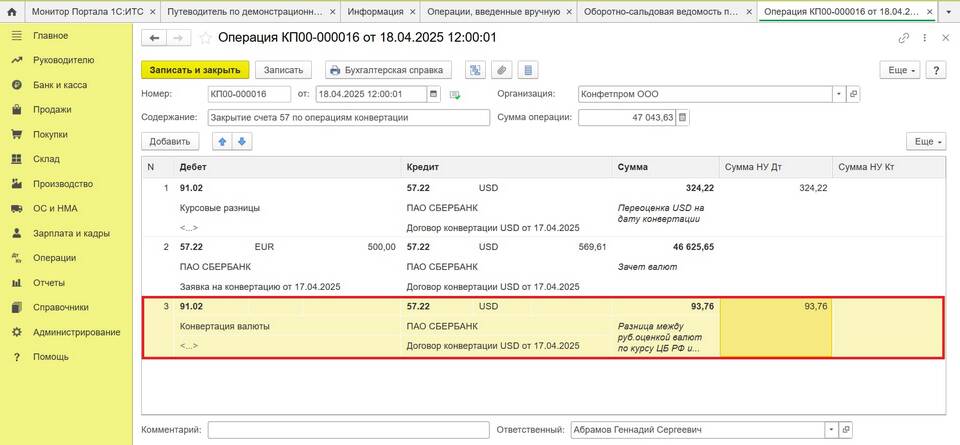The height and width of the screenshot is (445, 960).
Task: Copy link to this operation
Action: pos(904,38)
